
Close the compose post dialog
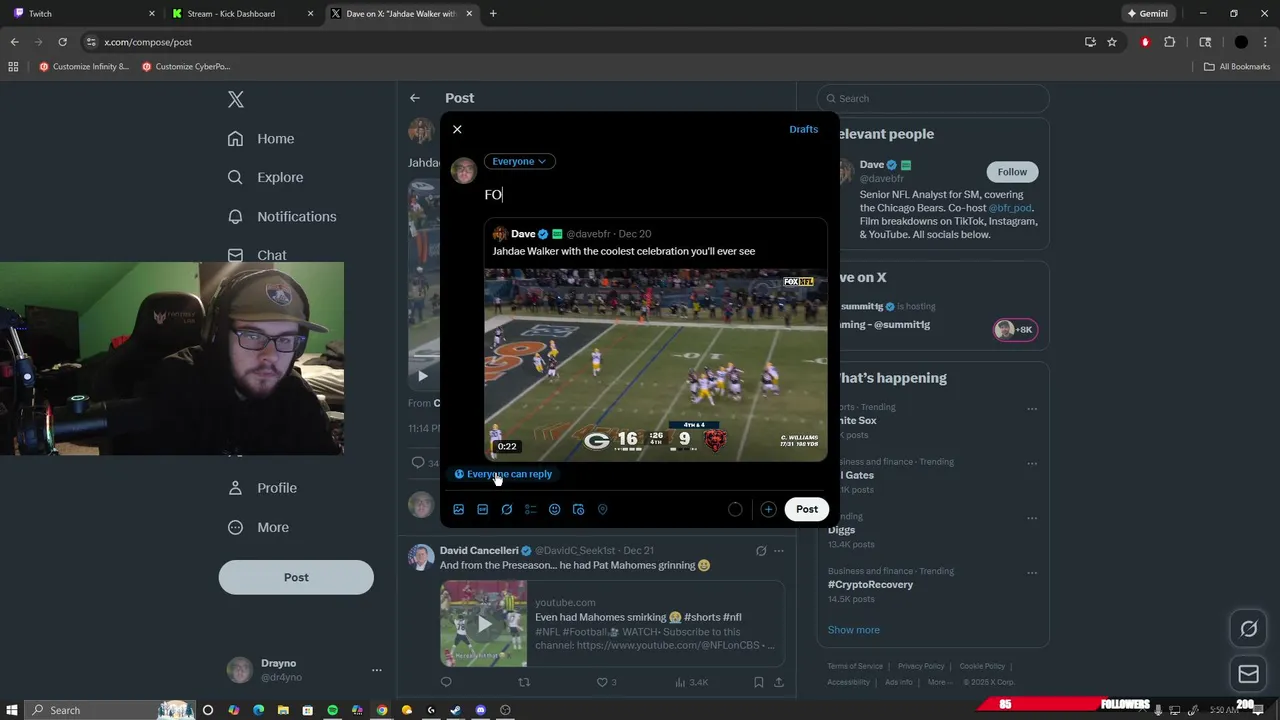(x=457, y=129)
